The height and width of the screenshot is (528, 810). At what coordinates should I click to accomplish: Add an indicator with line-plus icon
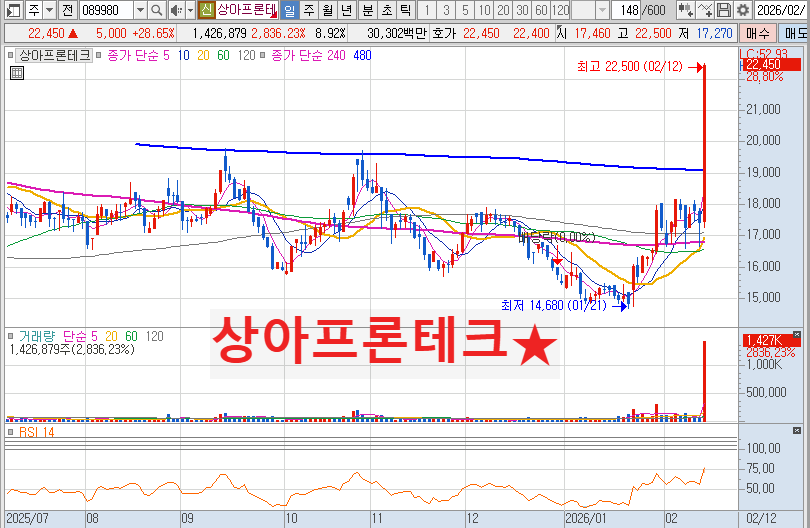pos(705,10)
